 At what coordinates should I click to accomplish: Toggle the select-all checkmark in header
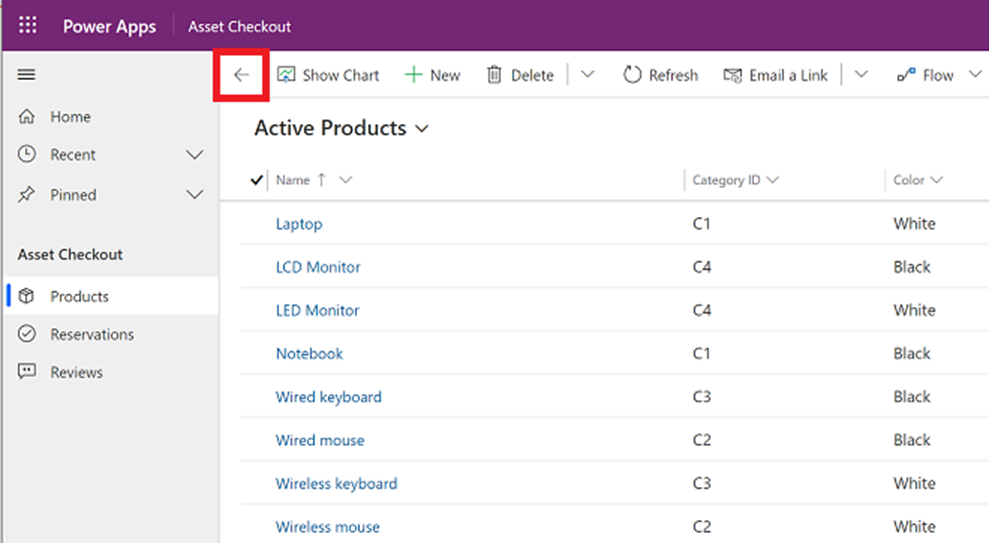[257, 180]
